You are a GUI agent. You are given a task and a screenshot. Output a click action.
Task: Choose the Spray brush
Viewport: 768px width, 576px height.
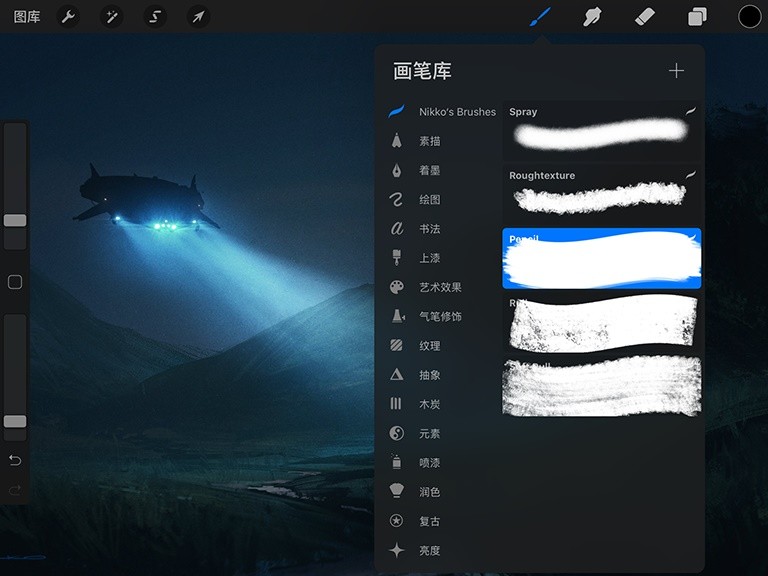pos(602,131)
